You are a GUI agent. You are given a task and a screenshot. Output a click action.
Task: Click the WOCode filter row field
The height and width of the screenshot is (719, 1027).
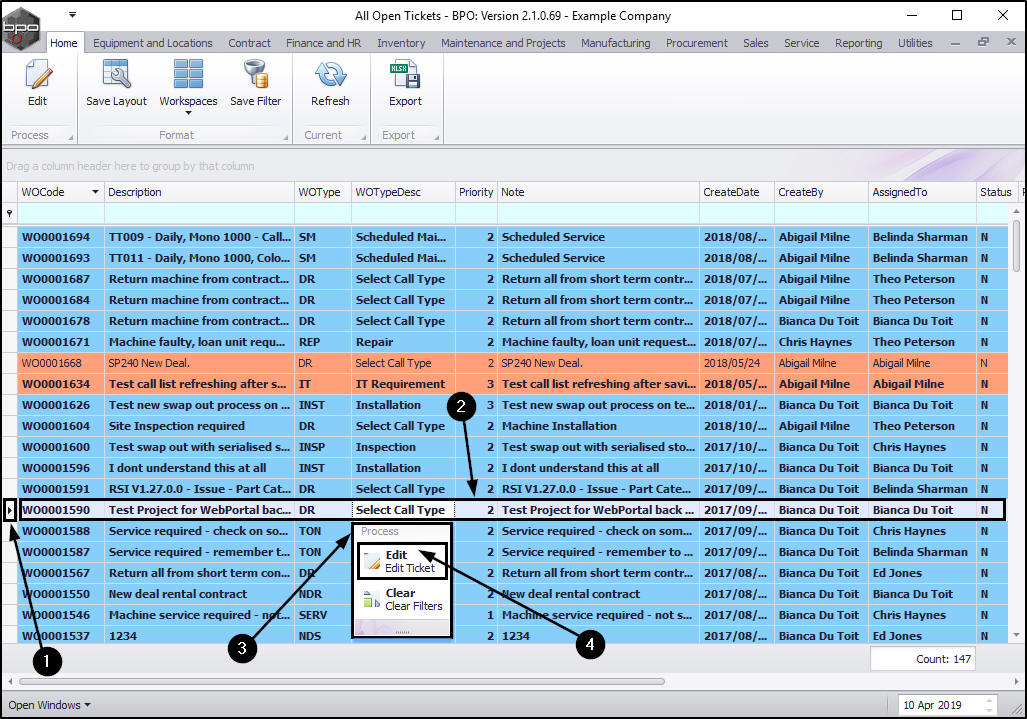pos(60,213)
